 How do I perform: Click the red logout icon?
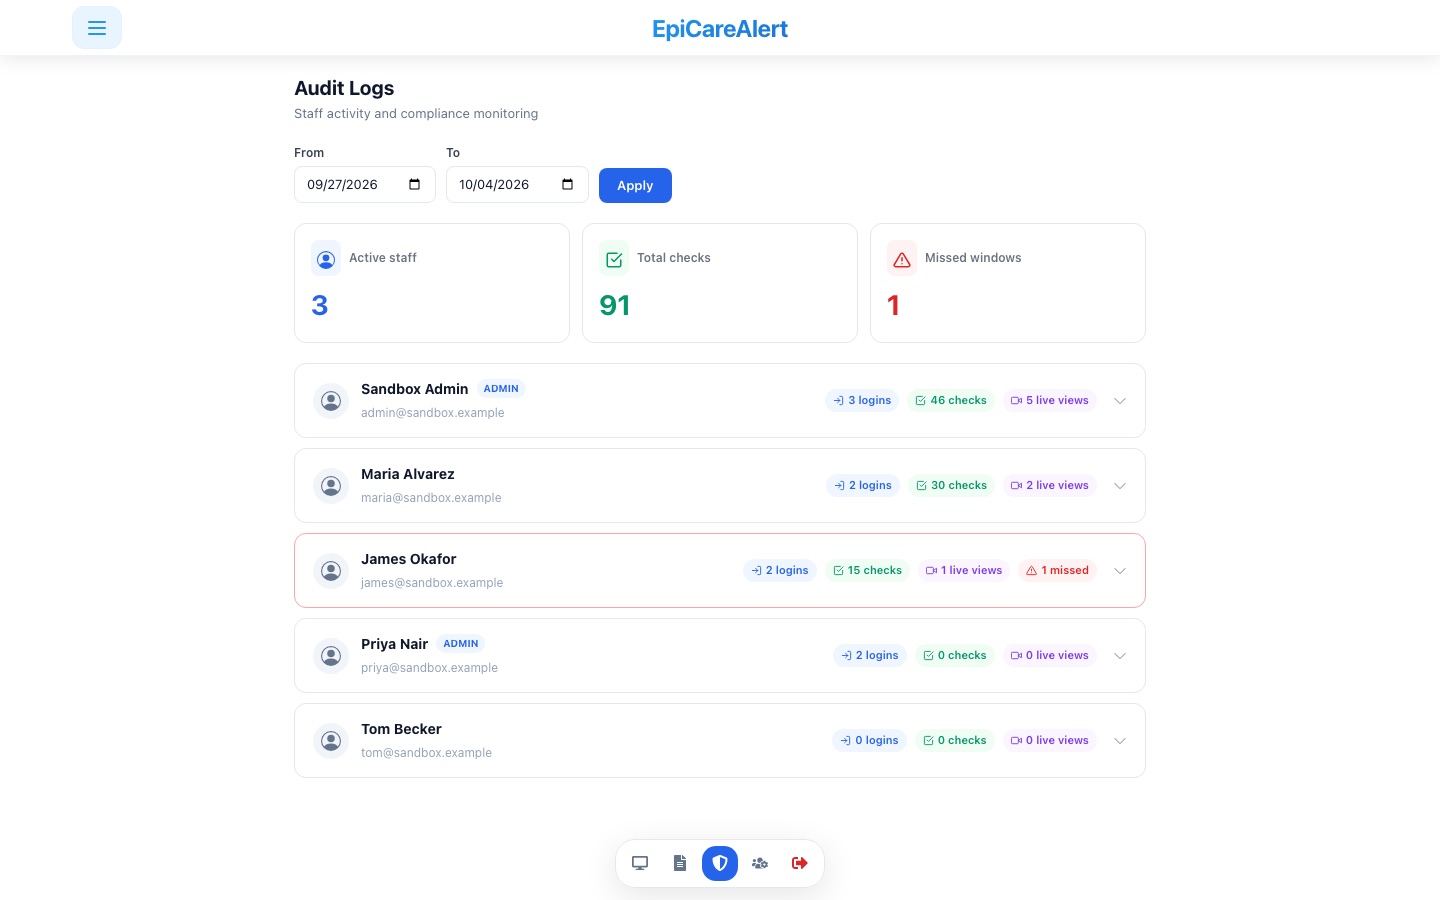800,863
